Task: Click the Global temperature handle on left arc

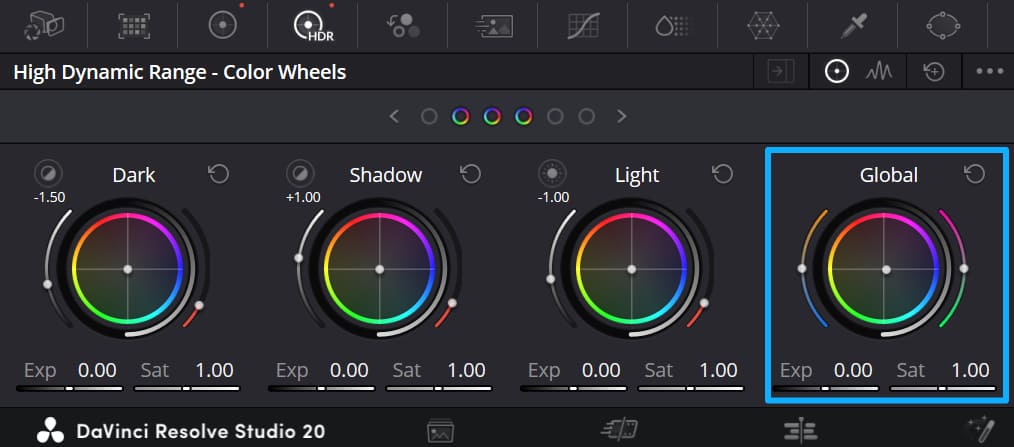Action: pos(802,268)
